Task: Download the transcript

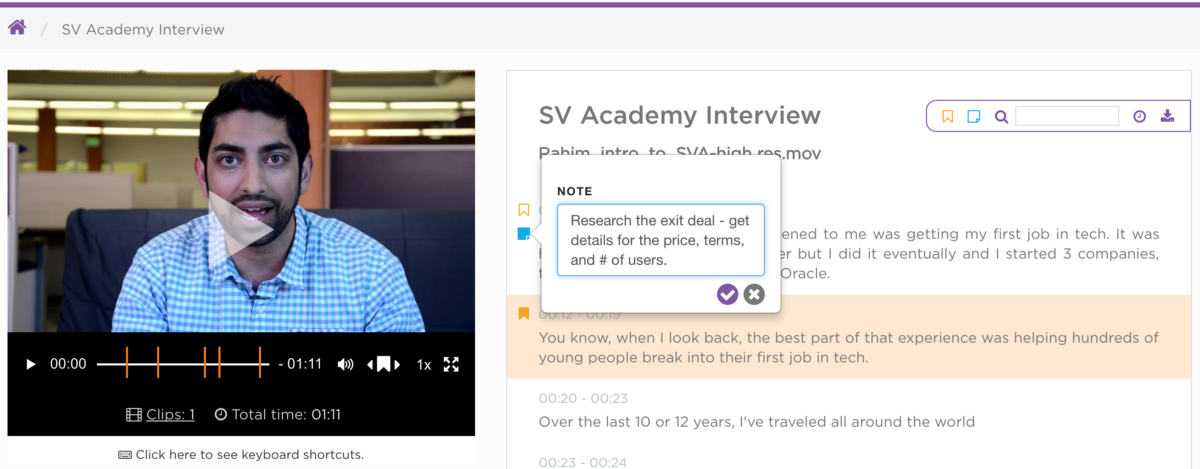Action: point(1167,117)
